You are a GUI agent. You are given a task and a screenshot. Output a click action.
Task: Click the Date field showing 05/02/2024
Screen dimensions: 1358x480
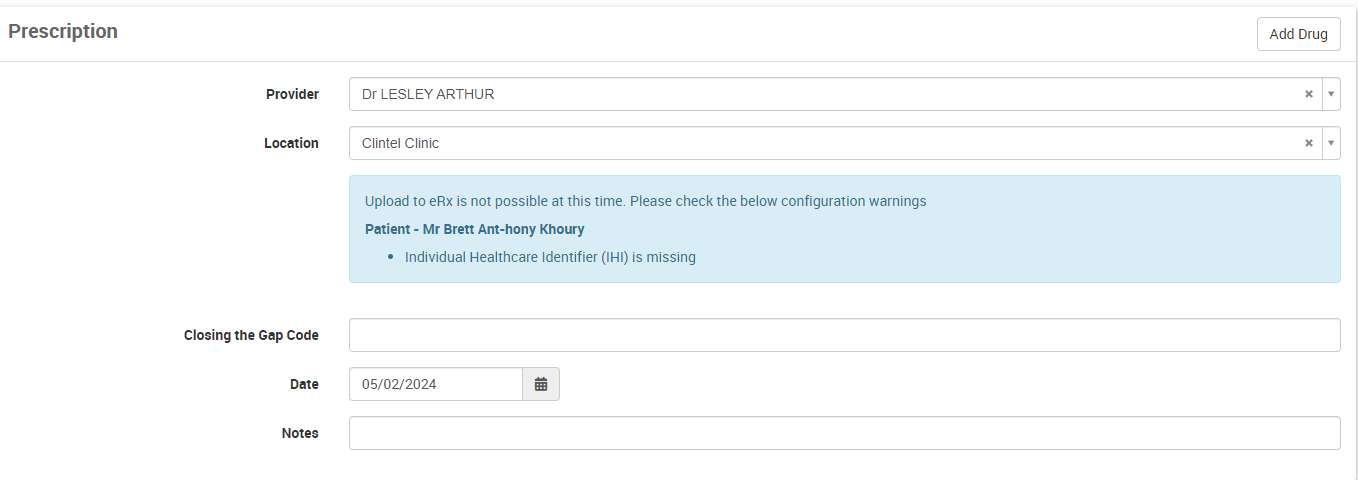click(x=435, y=384)
